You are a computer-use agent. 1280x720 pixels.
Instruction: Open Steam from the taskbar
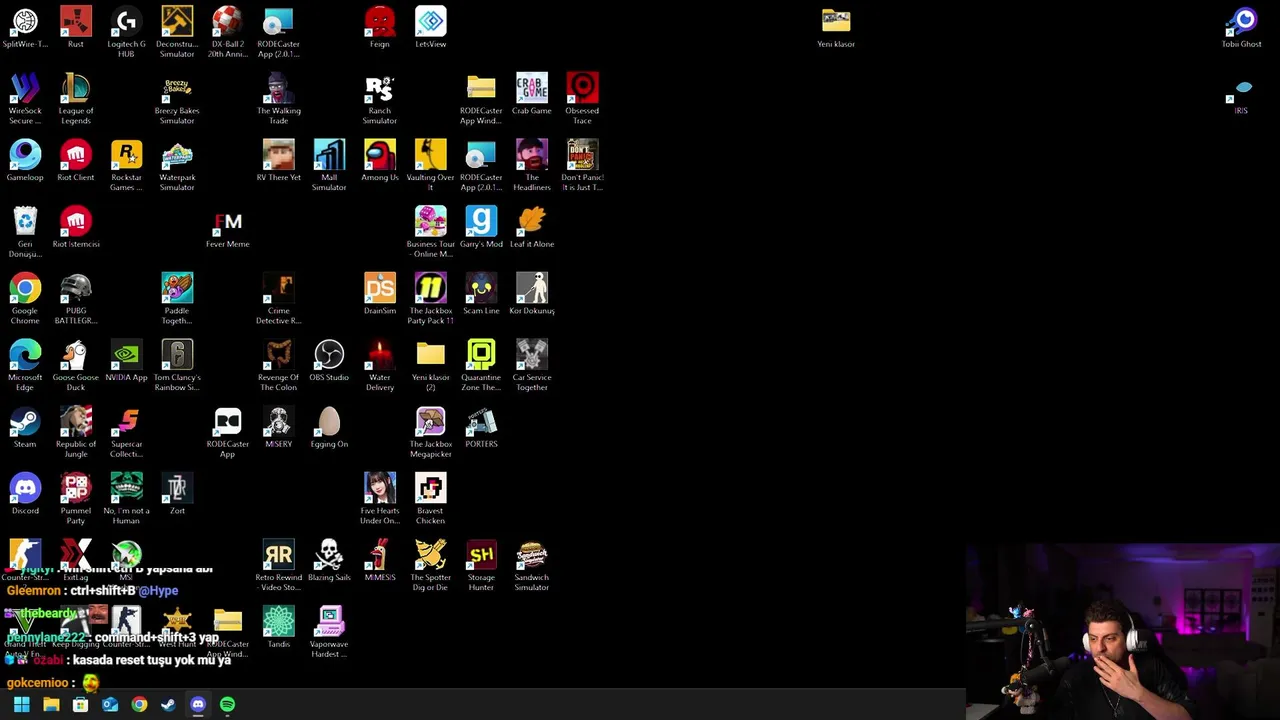[x=168, y=705]
